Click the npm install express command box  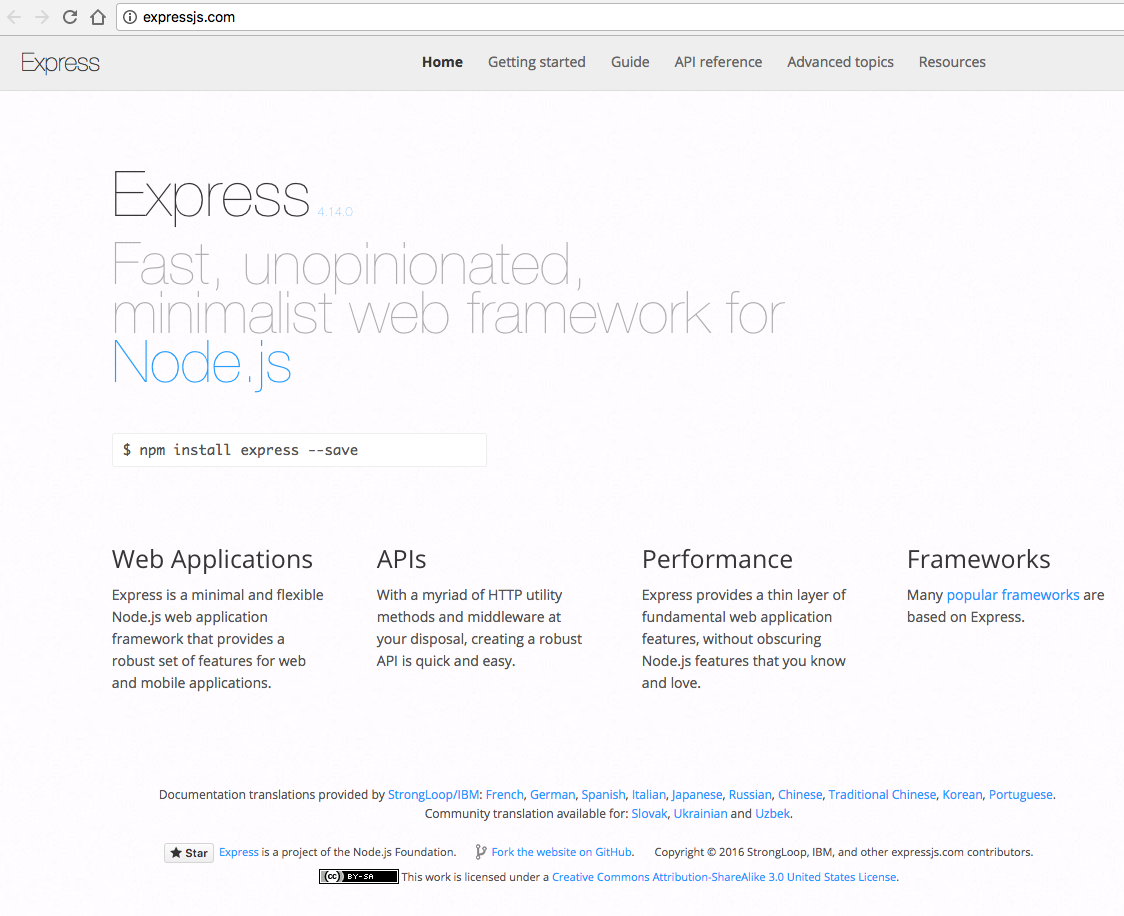tap(299, 450)
